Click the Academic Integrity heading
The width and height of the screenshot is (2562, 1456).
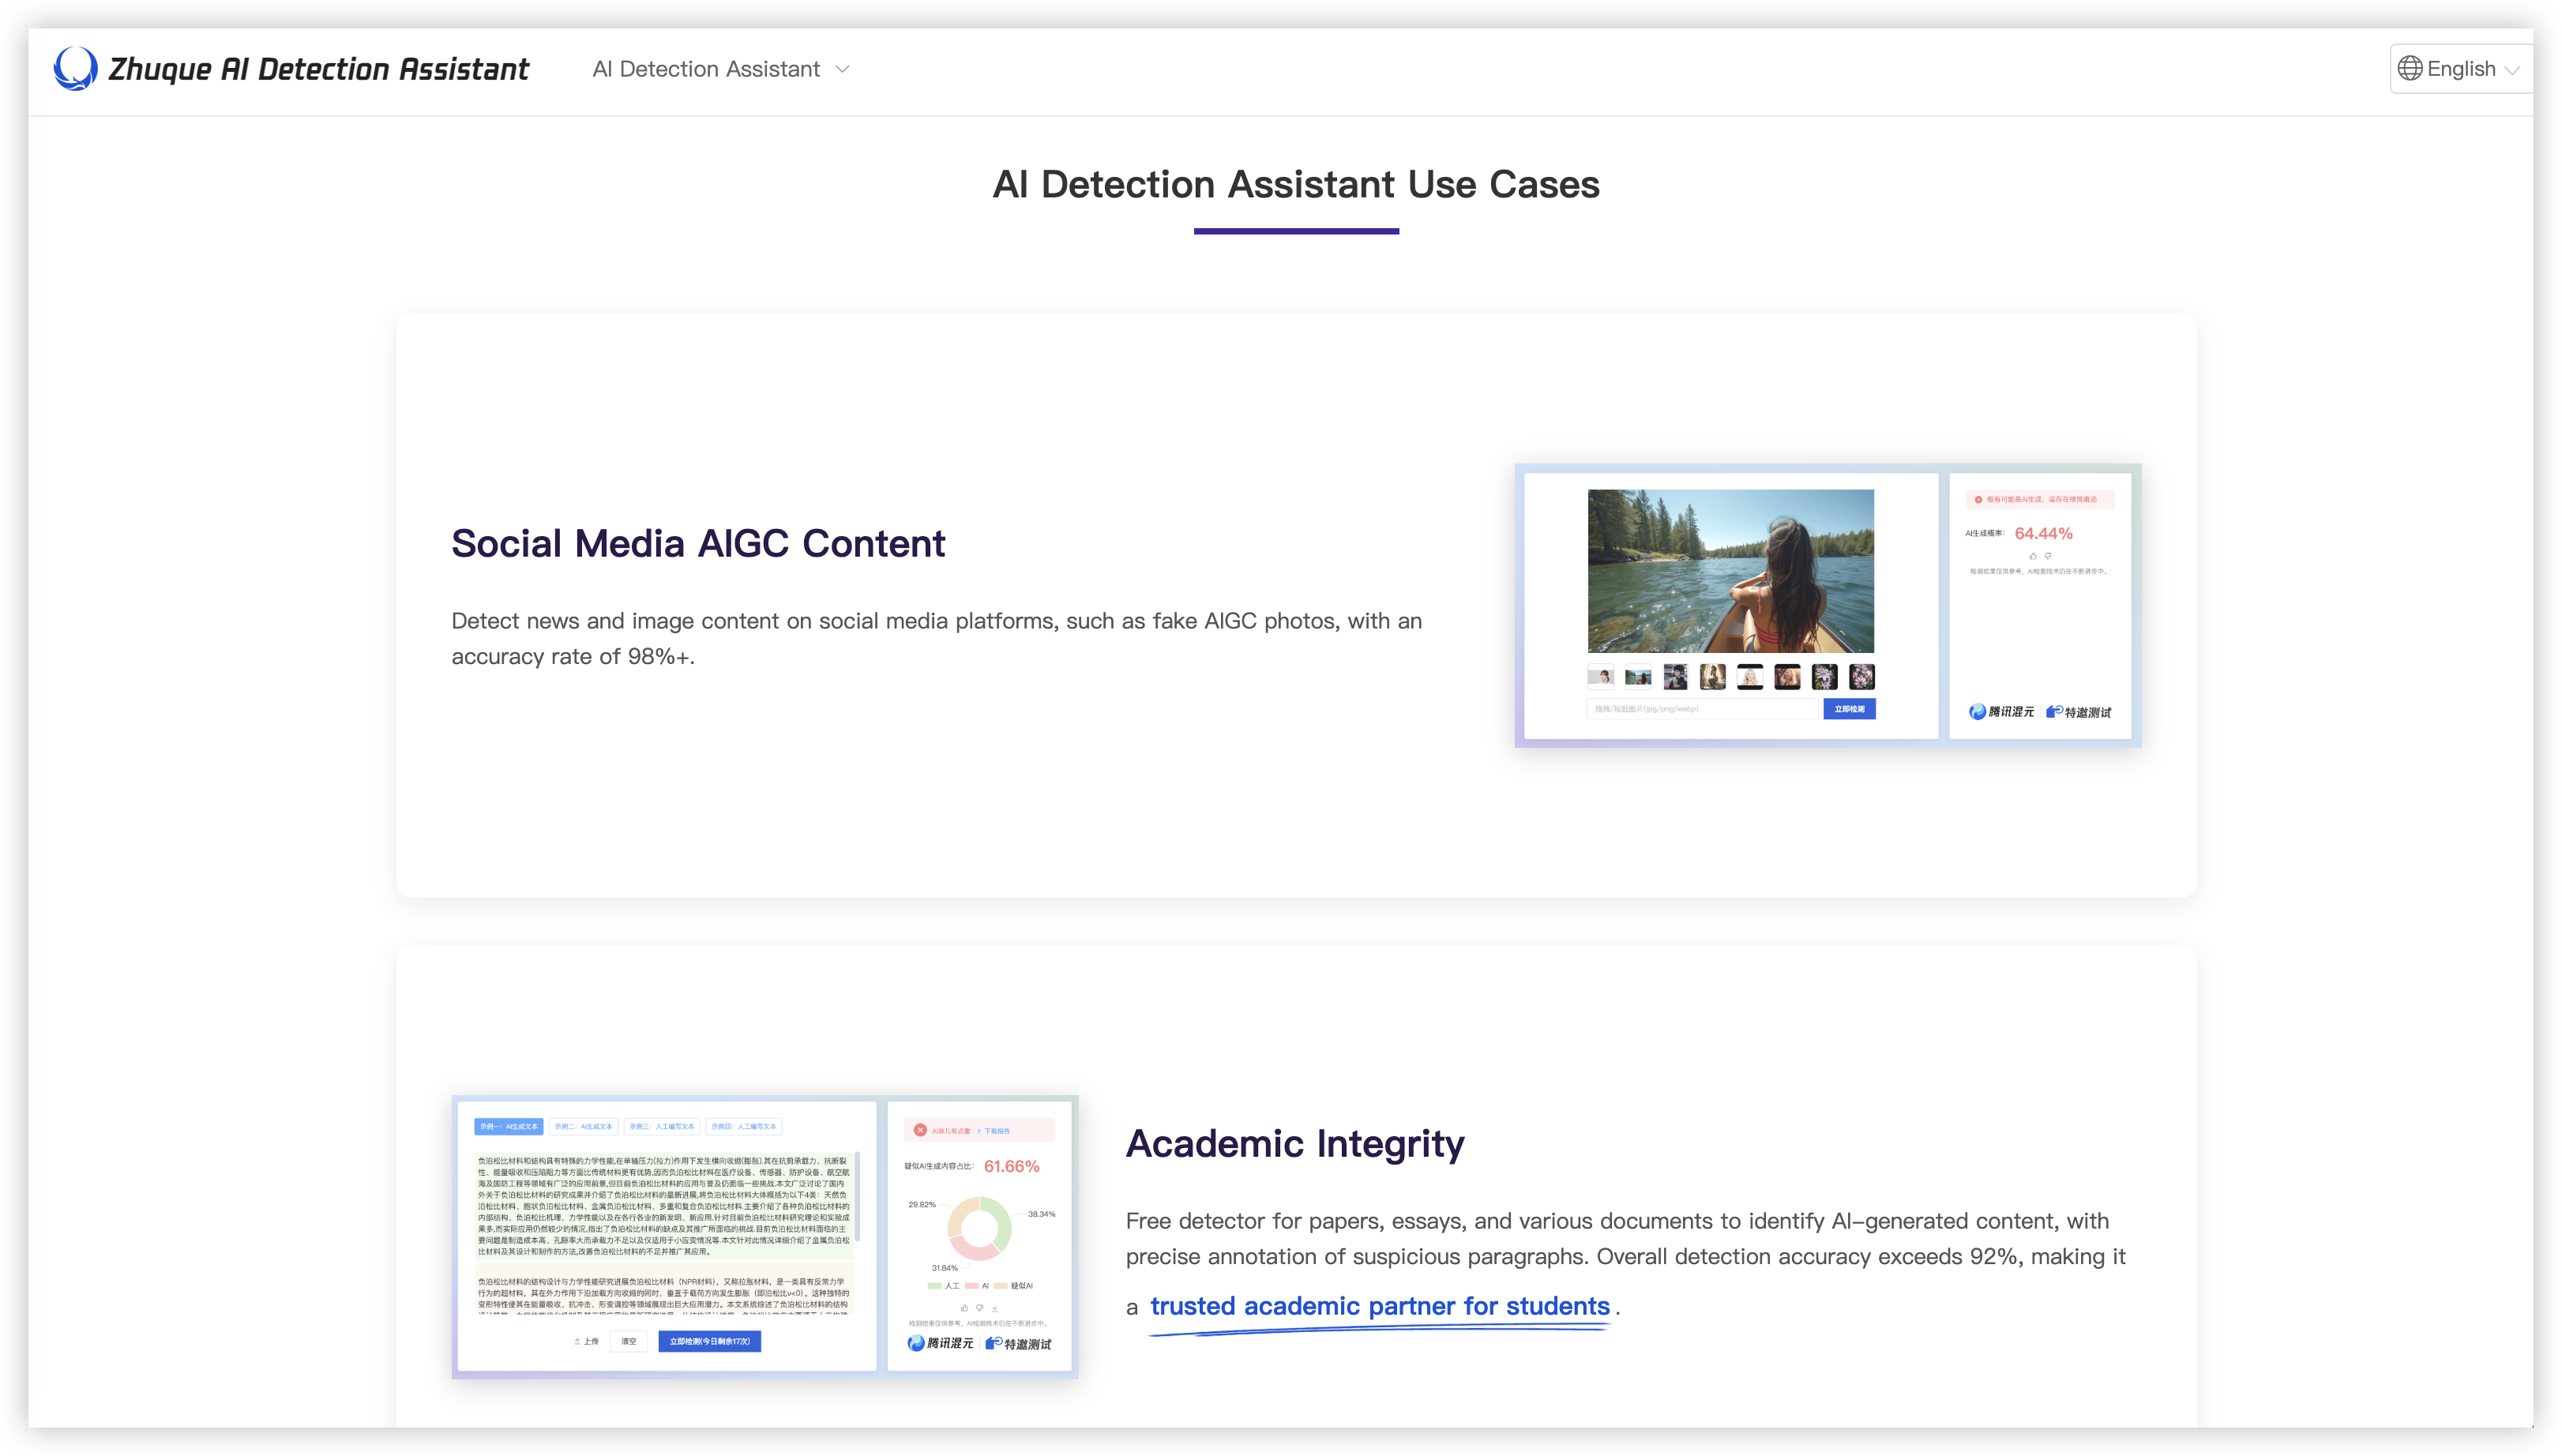(1294, 1143)
